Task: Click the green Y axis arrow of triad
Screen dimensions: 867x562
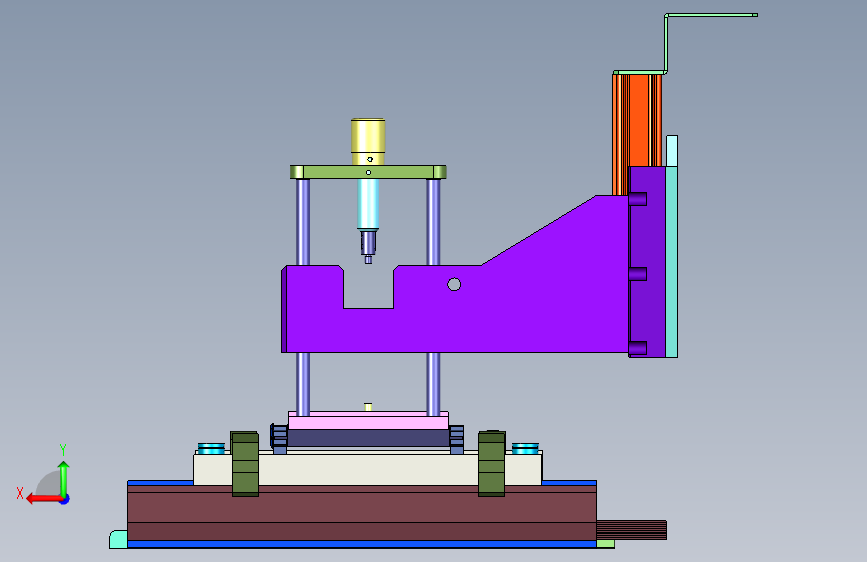Action: click(x=64, y=478)
